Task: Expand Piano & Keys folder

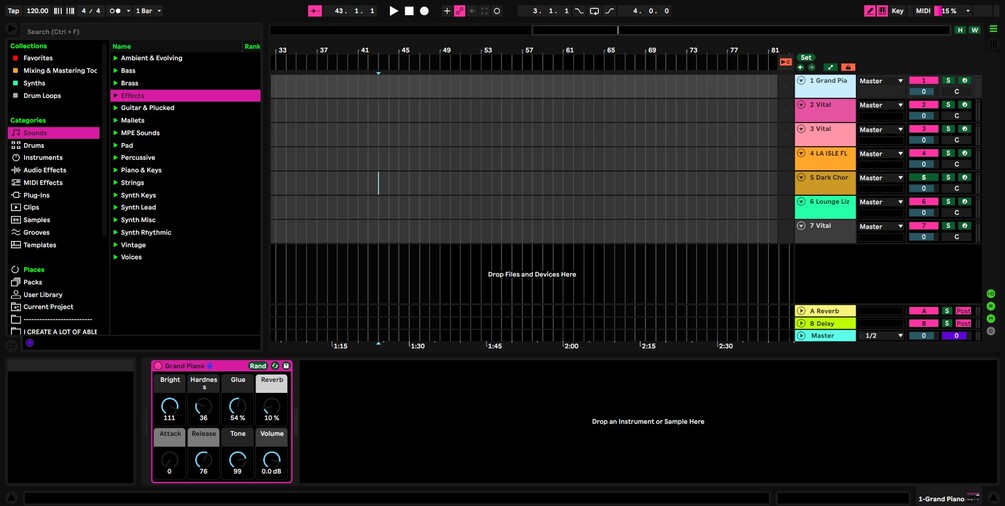Action: tap(116, 171)
